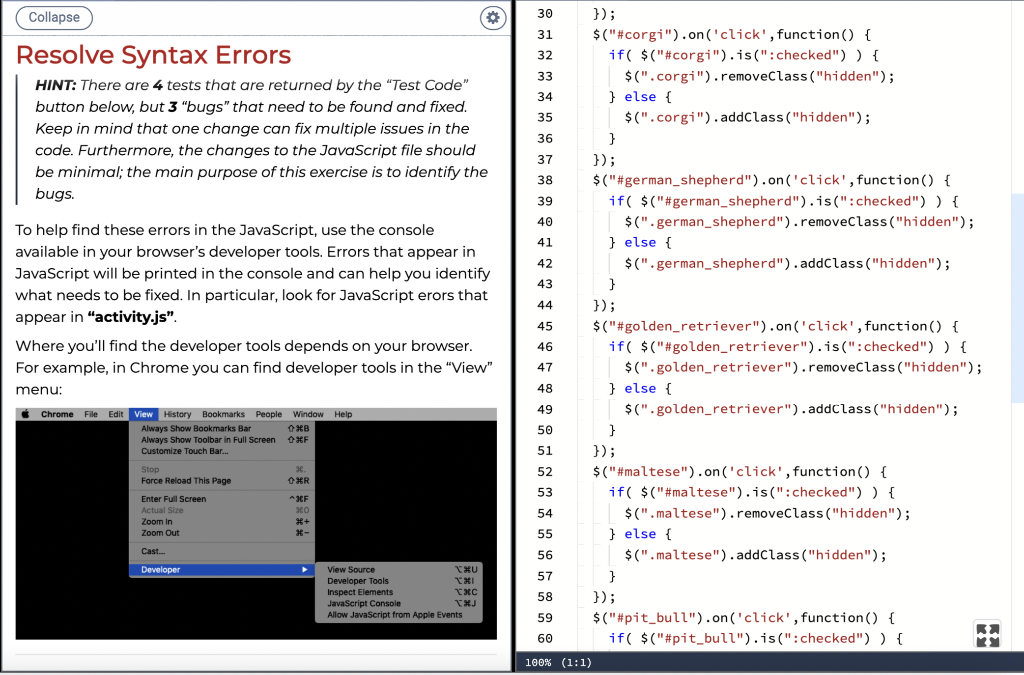
Task: Click the Collapse button
Action: click(x=54, y=18)
